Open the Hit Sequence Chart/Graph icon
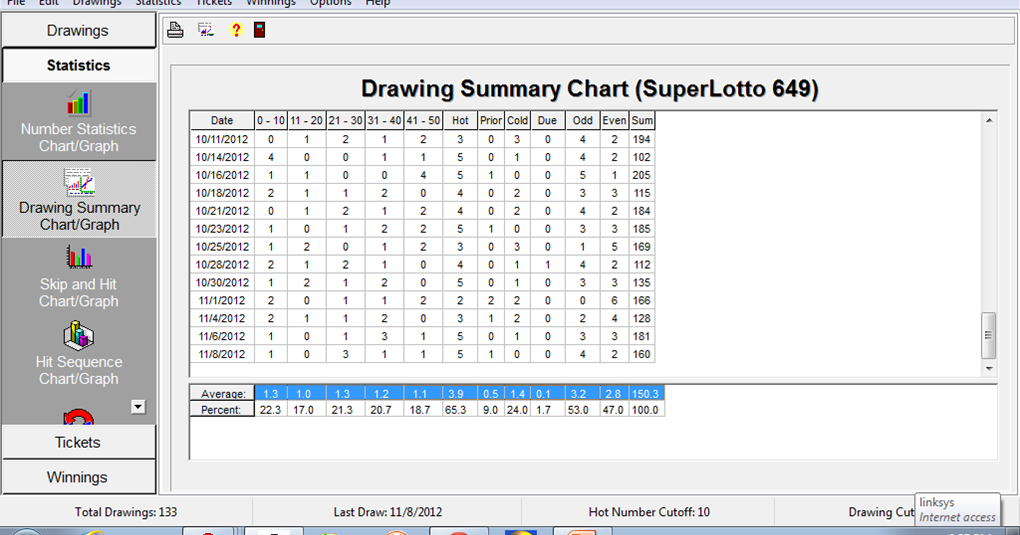The image size is (1020, 535). (x=79, y=336)
